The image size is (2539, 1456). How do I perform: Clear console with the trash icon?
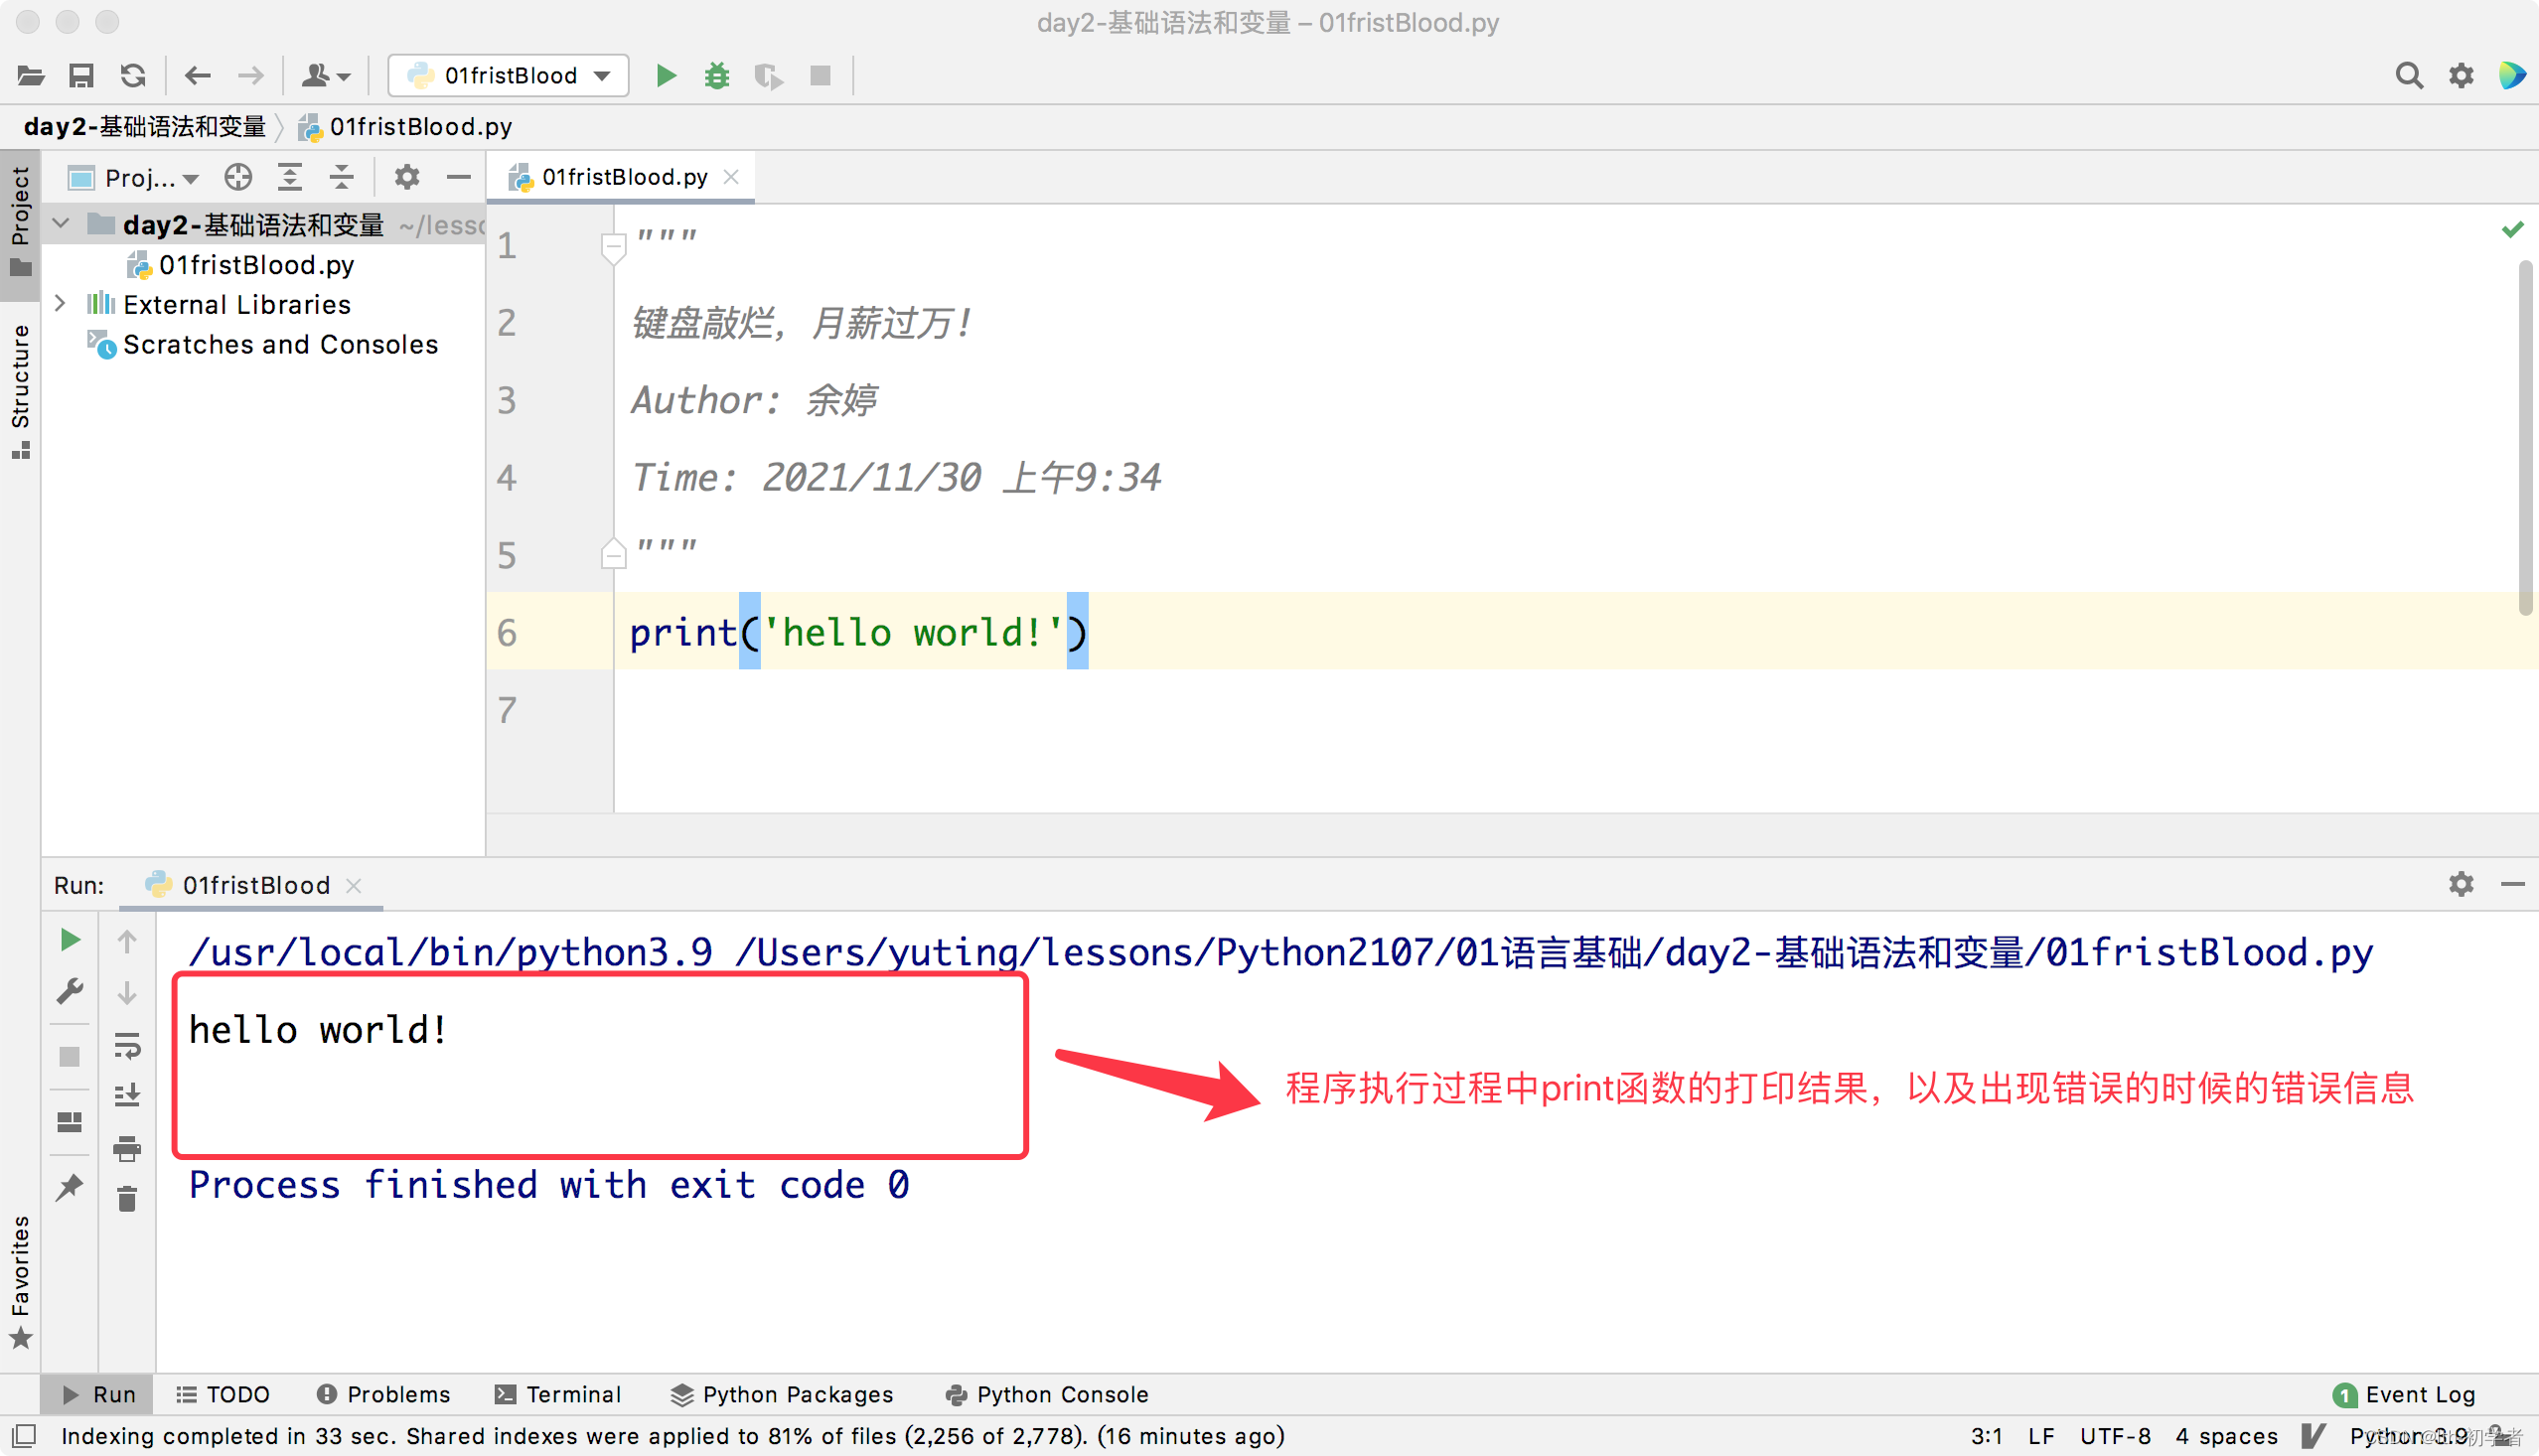[127, 1199]
